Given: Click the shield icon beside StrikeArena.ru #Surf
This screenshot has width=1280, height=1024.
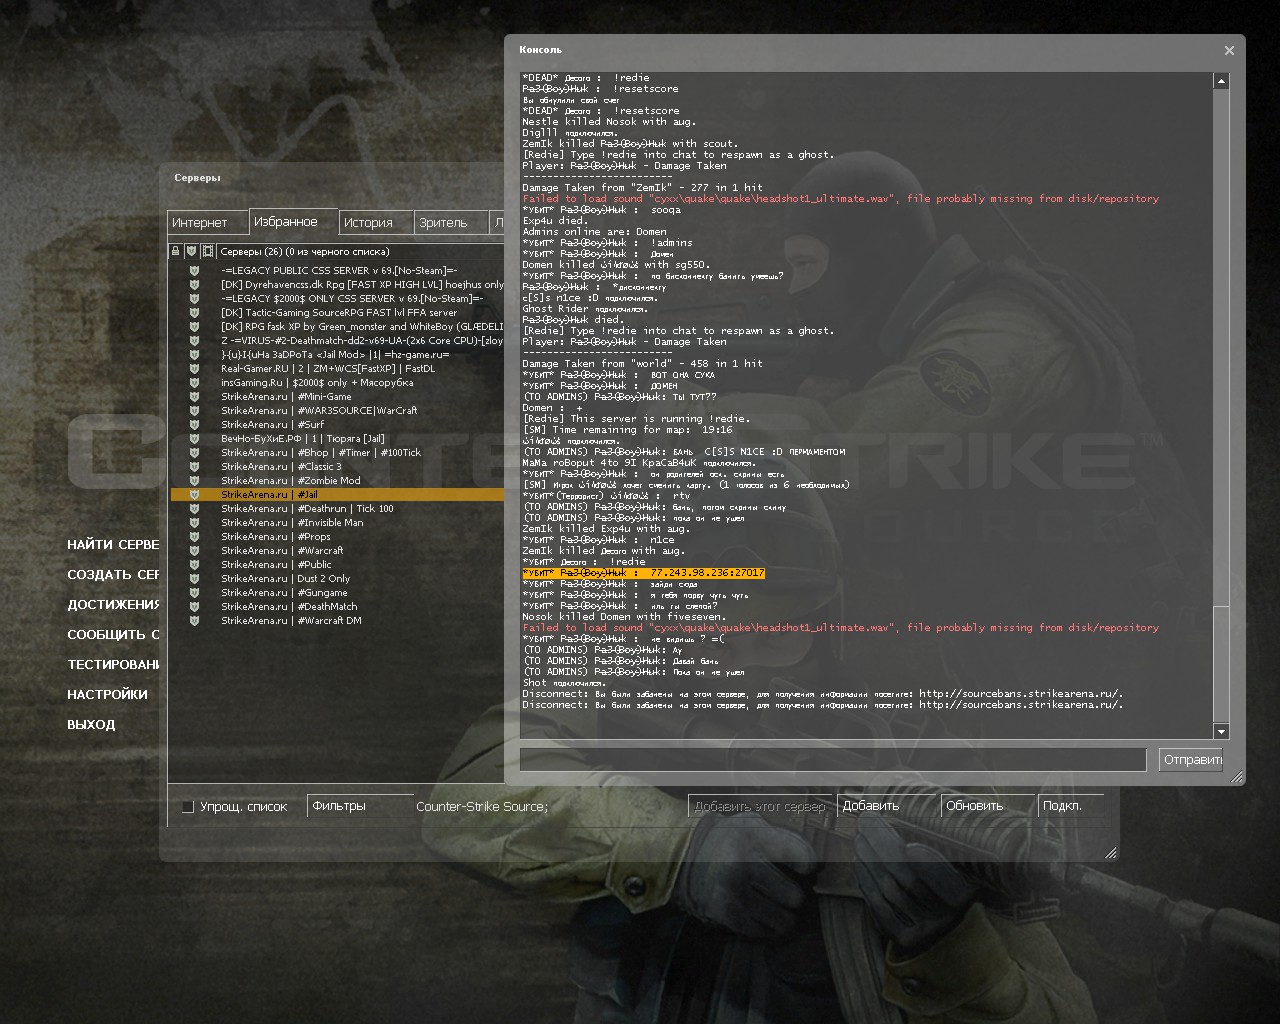Looking at the screenshot, I should click(x=194, y=425).
